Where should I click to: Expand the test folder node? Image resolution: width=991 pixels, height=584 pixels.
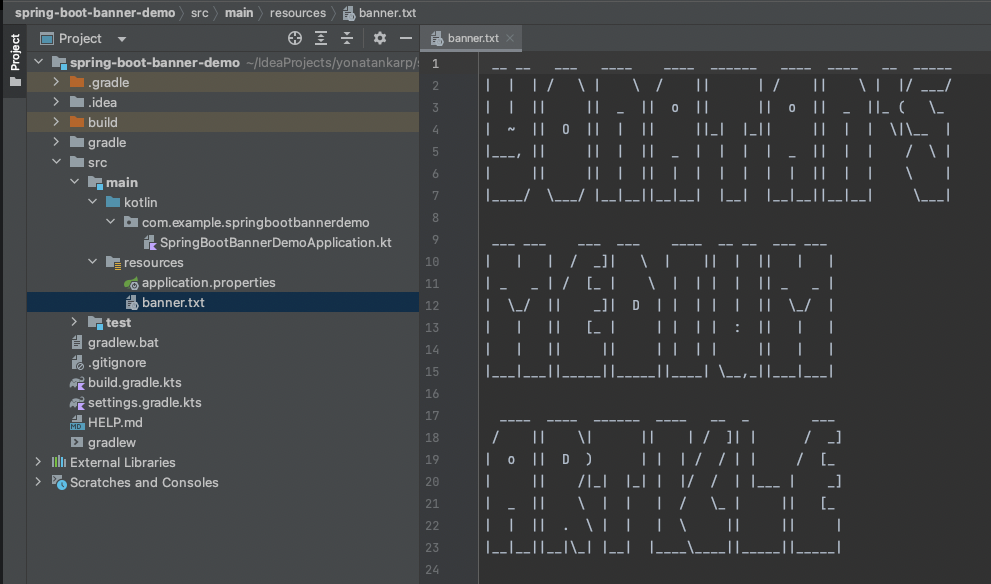(75, 322)
